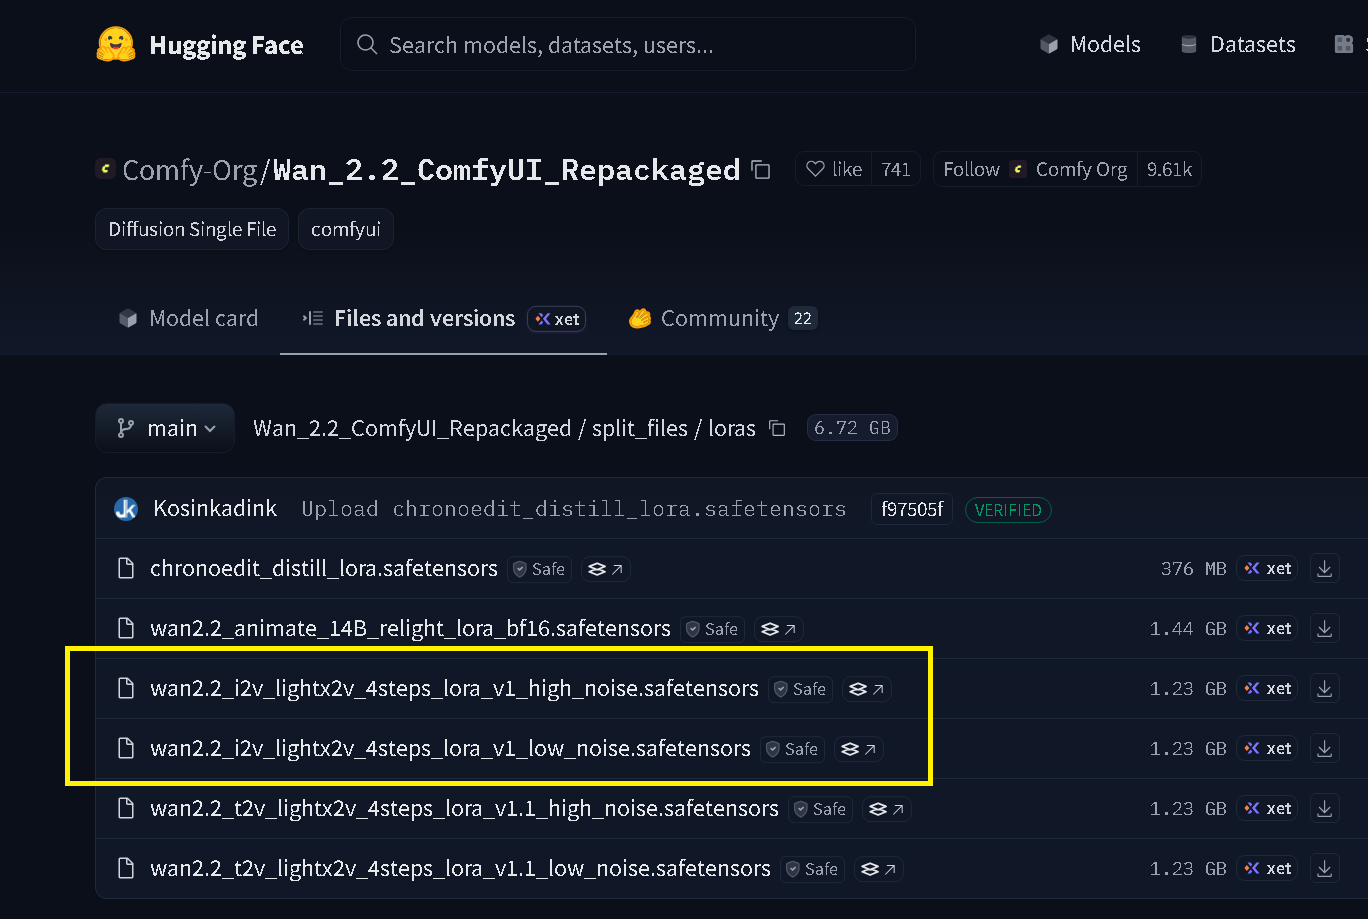Open the layers file-info icon for wan2.2_animate_14B_relight_lora_bf16
Image resolution: width=1368 pixels, height=919 pixels.
[779, 629]
